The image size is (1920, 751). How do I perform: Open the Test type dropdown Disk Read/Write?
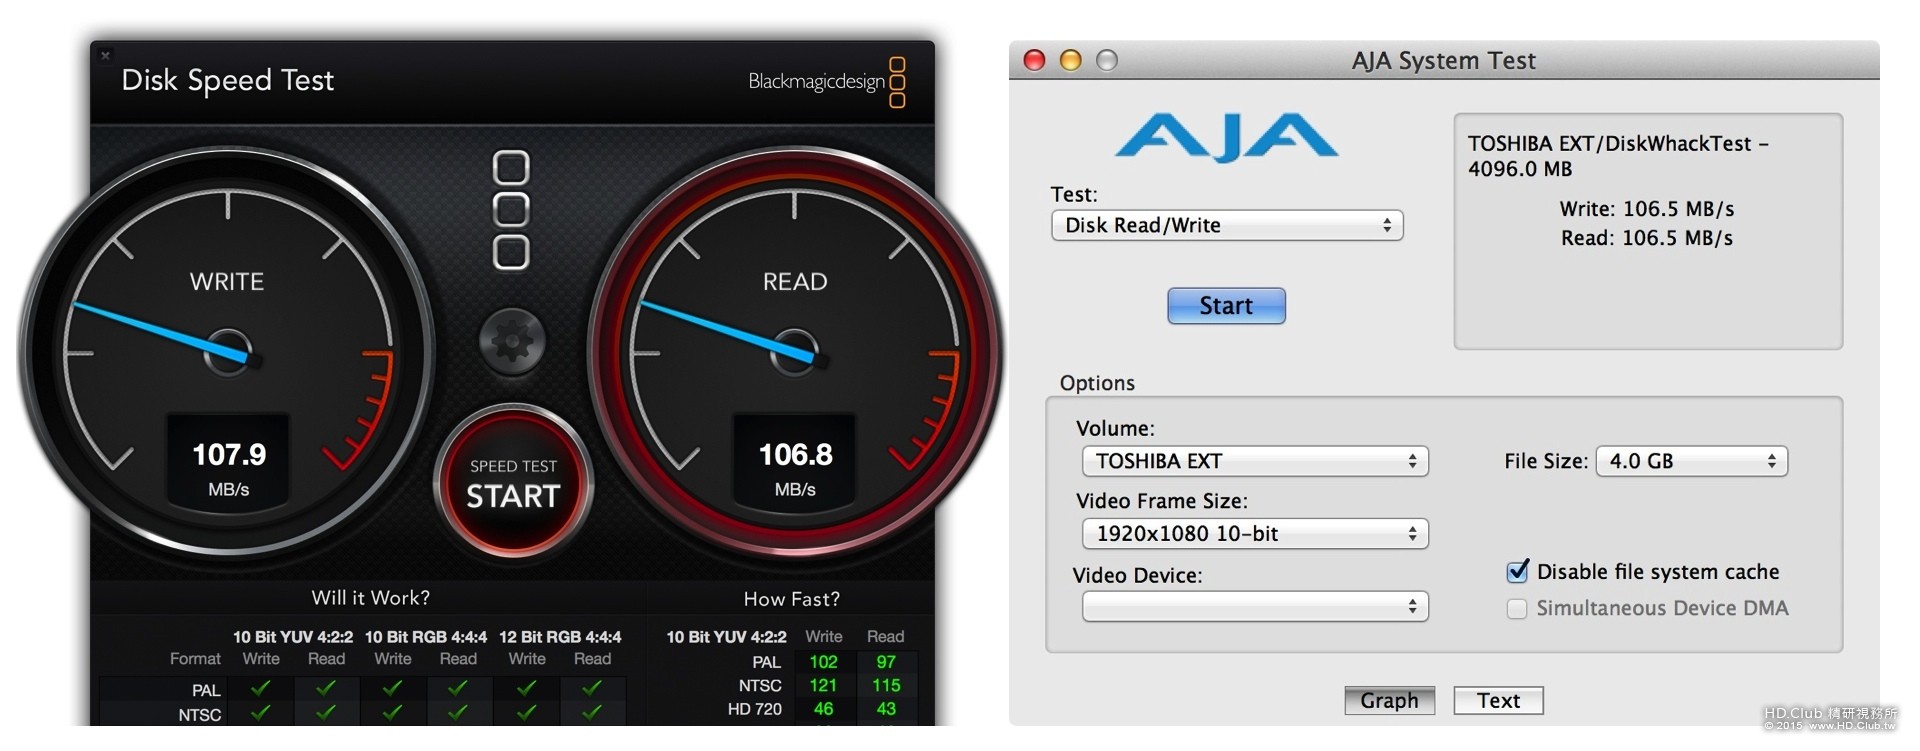click(1227, 225)
